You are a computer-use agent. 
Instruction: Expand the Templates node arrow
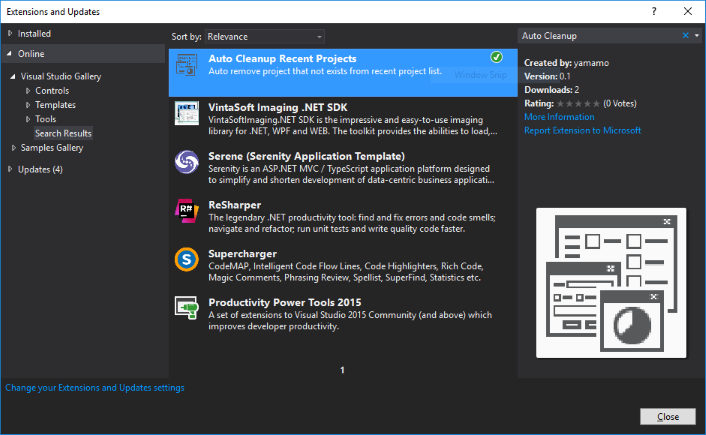pyautogui.click(x=28, y=105)
